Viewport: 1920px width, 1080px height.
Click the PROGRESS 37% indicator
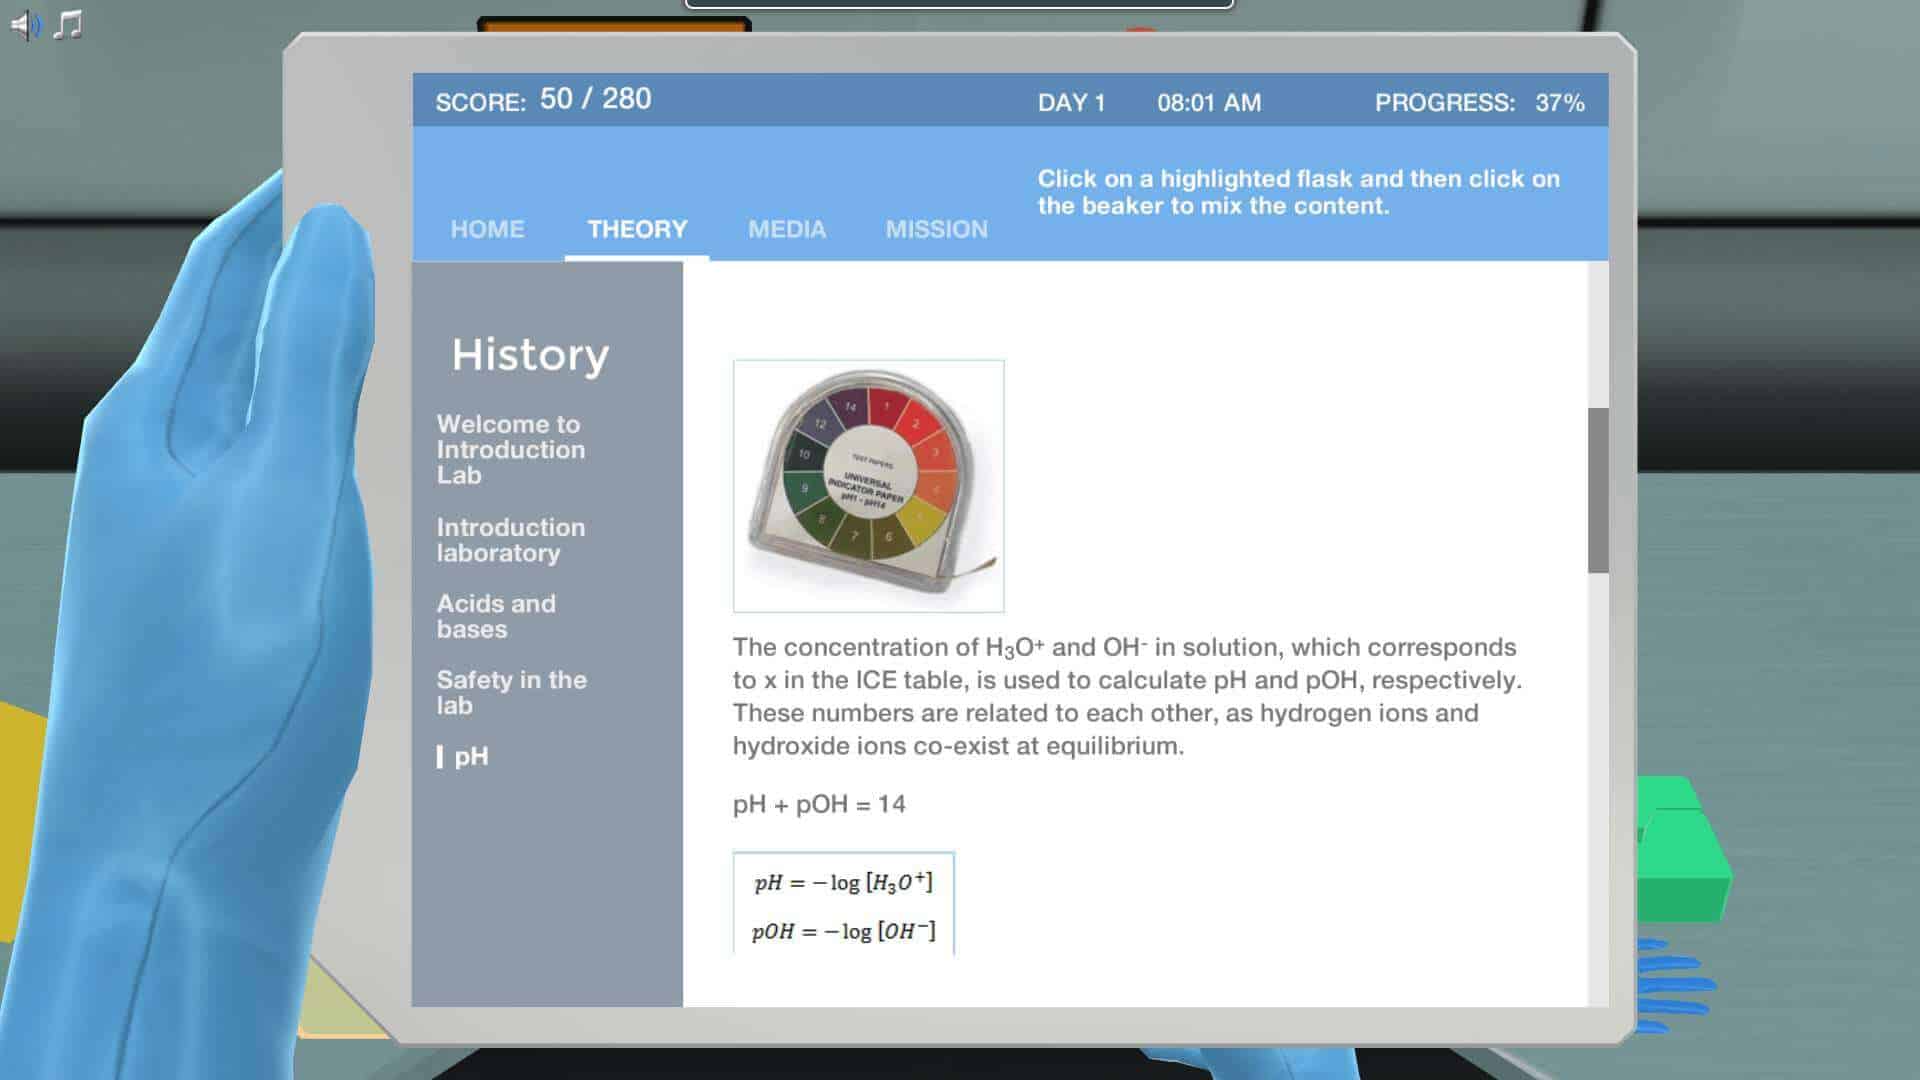pos(1479,103)
